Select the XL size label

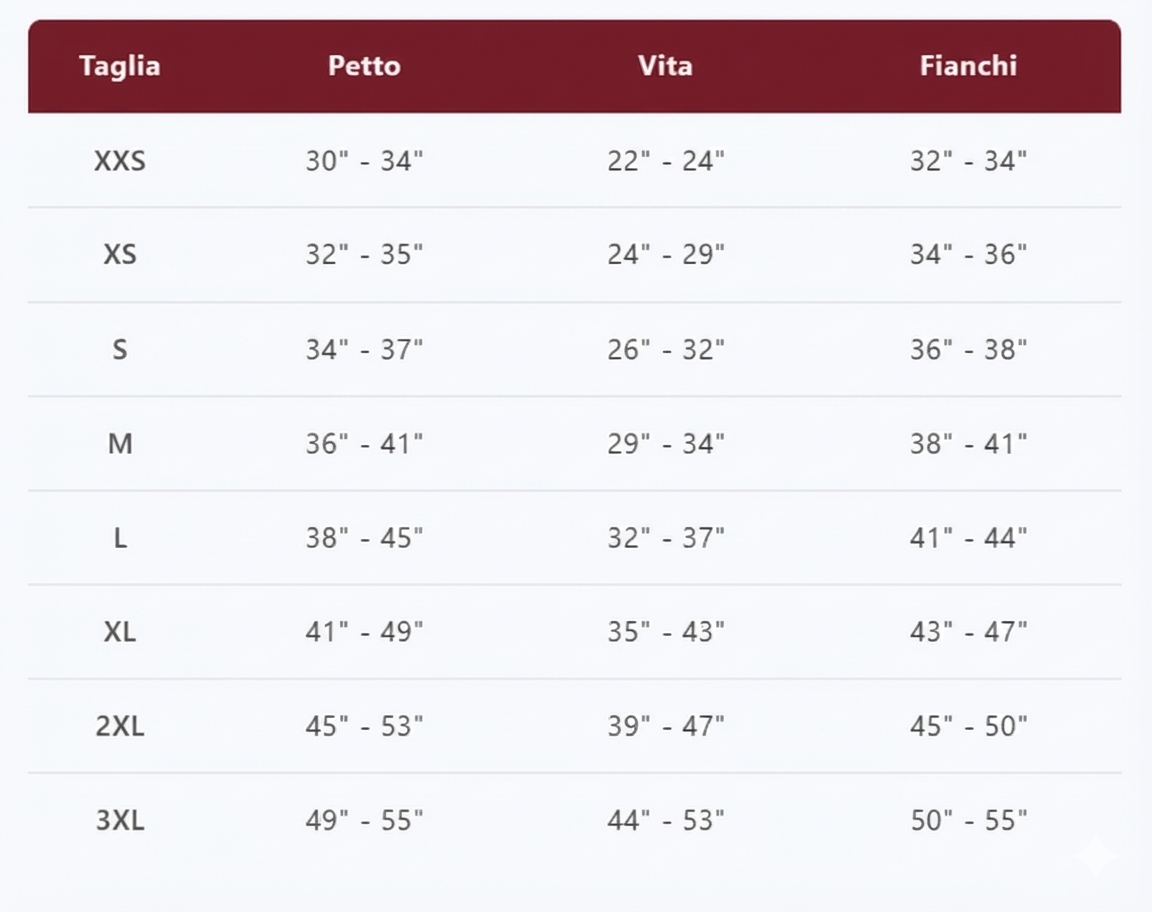(120, 632)
